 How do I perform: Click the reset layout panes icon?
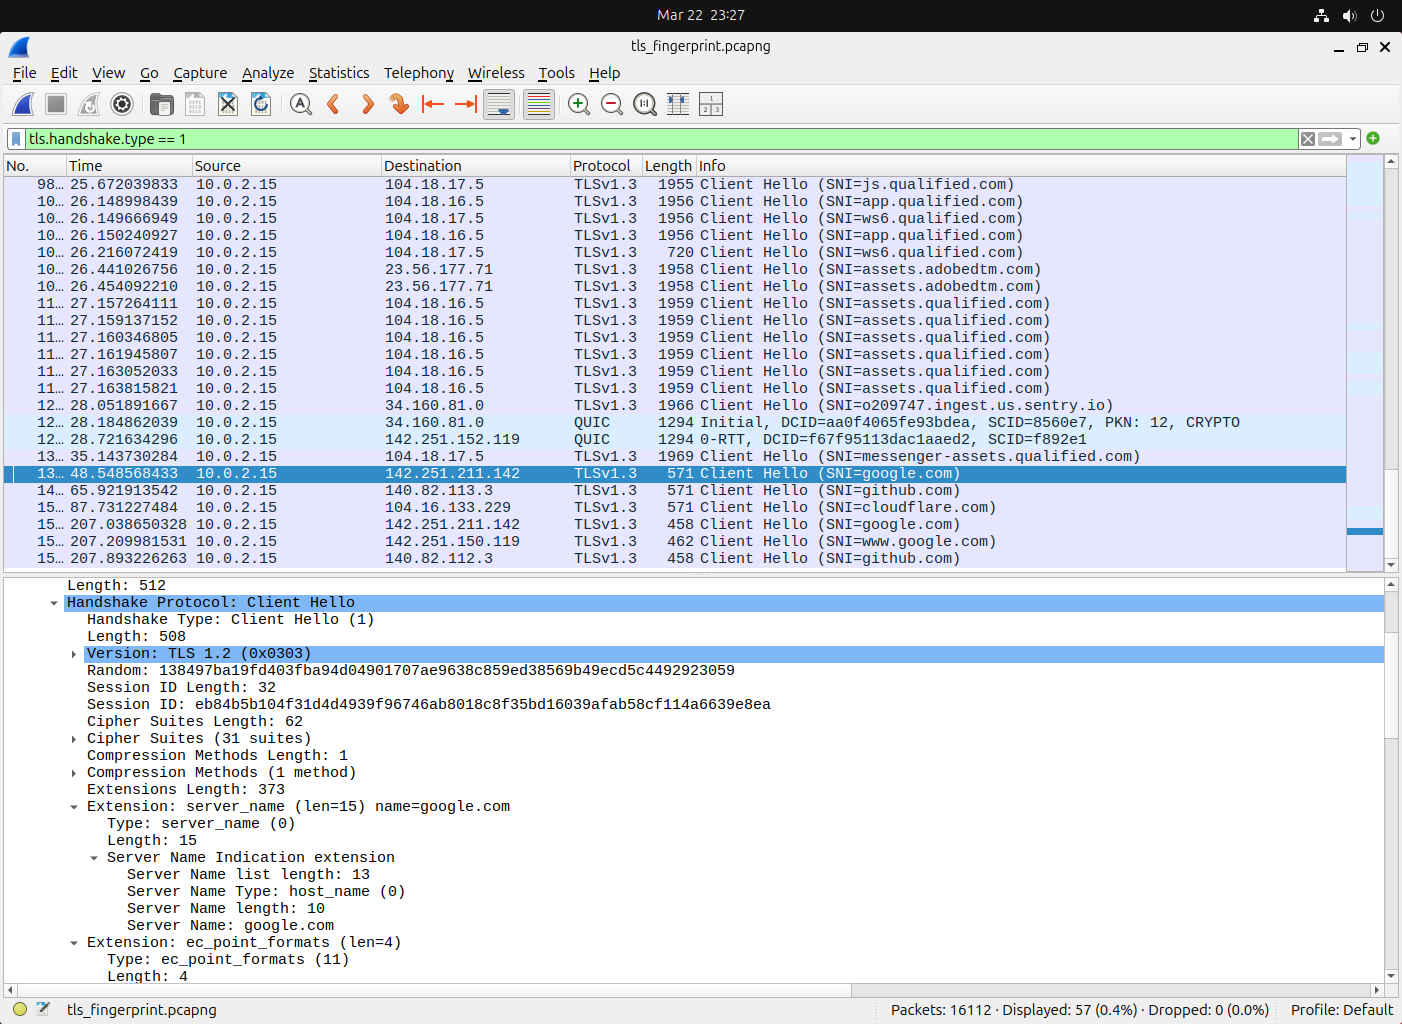(711, 104)
